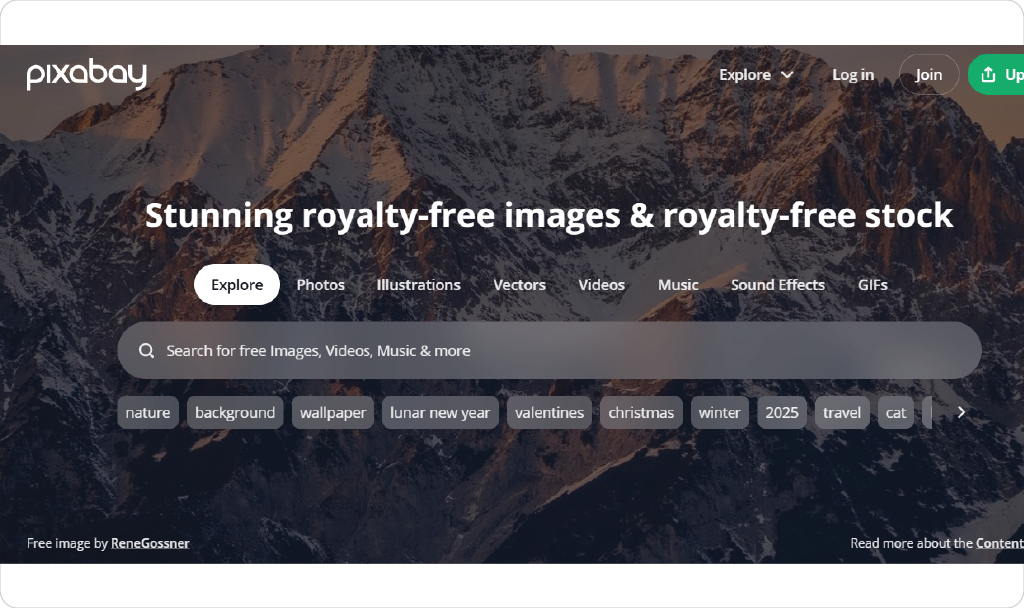
Task: Open ReneGossner author link
Action: [x=150, y=543]
